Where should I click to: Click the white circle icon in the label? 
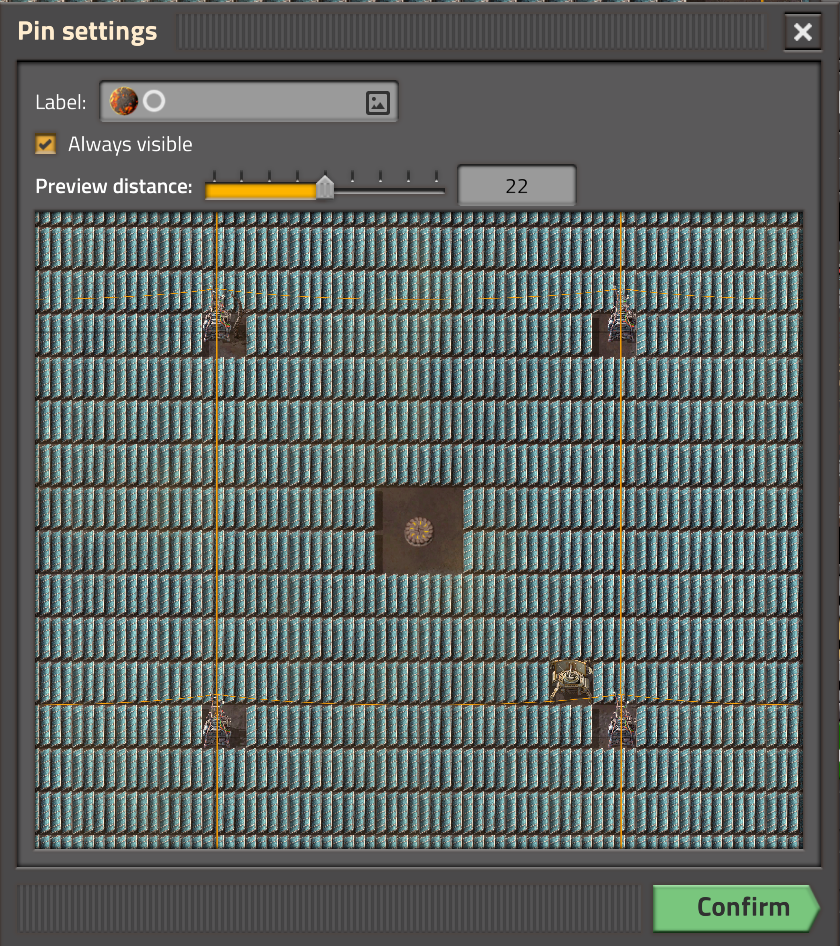pos(154,101)
